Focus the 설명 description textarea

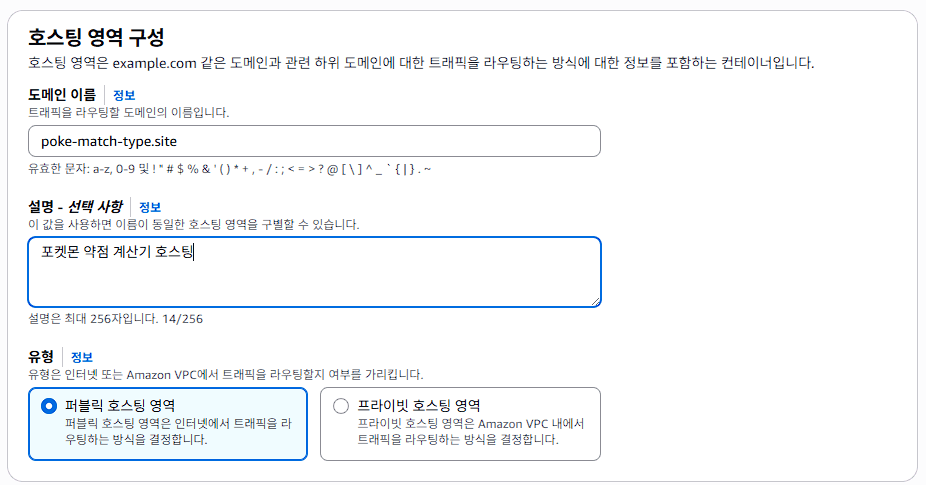click(314, 272)
